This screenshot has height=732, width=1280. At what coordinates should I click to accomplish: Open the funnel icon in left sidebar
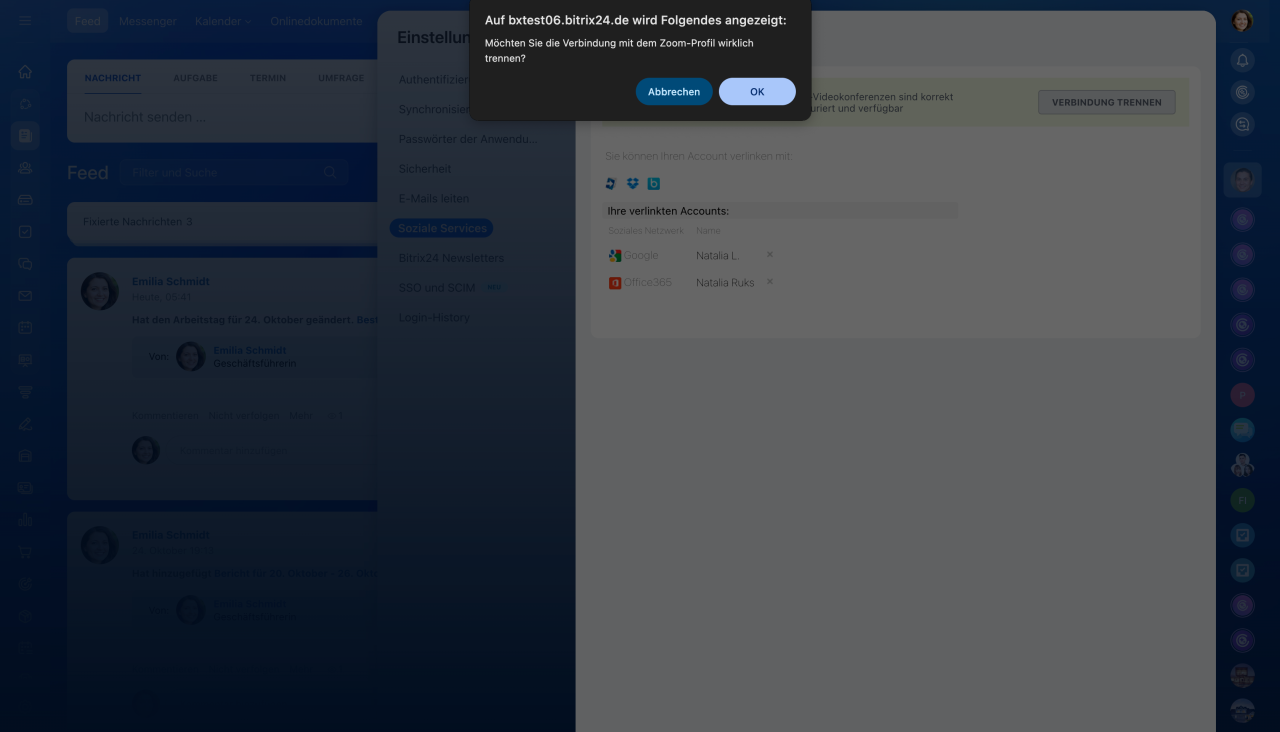(25, 392)
